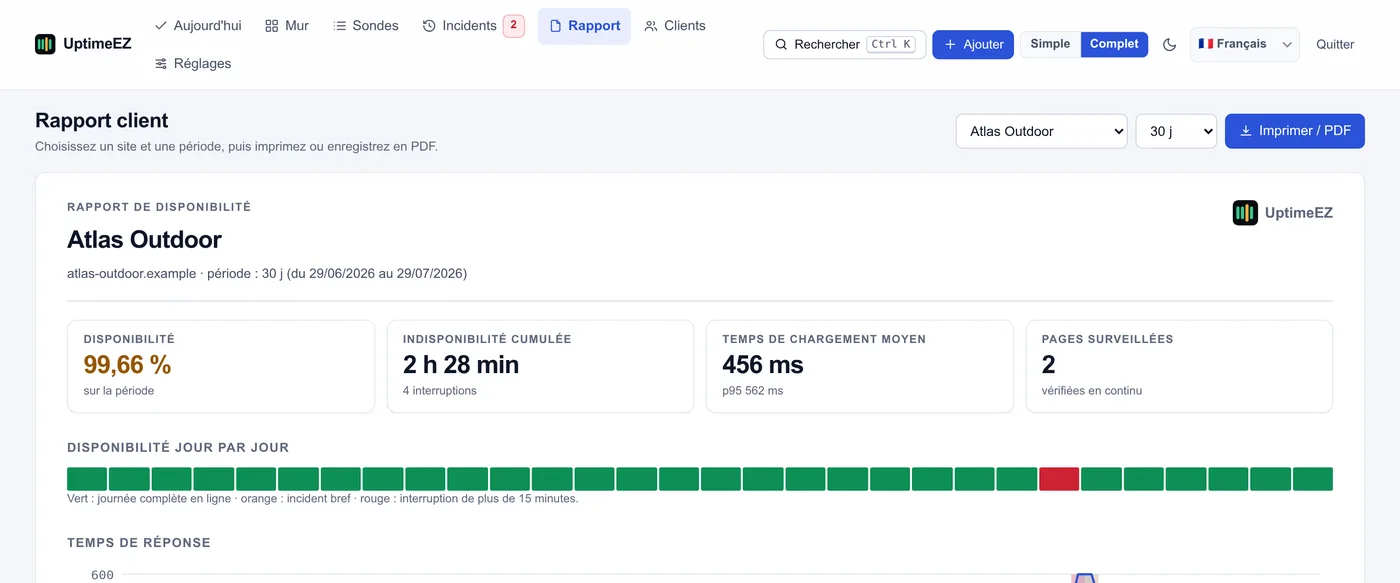Navigate to the Clients tab
The height and width of the screenshot is (583, 1400).
coord(675,26)
